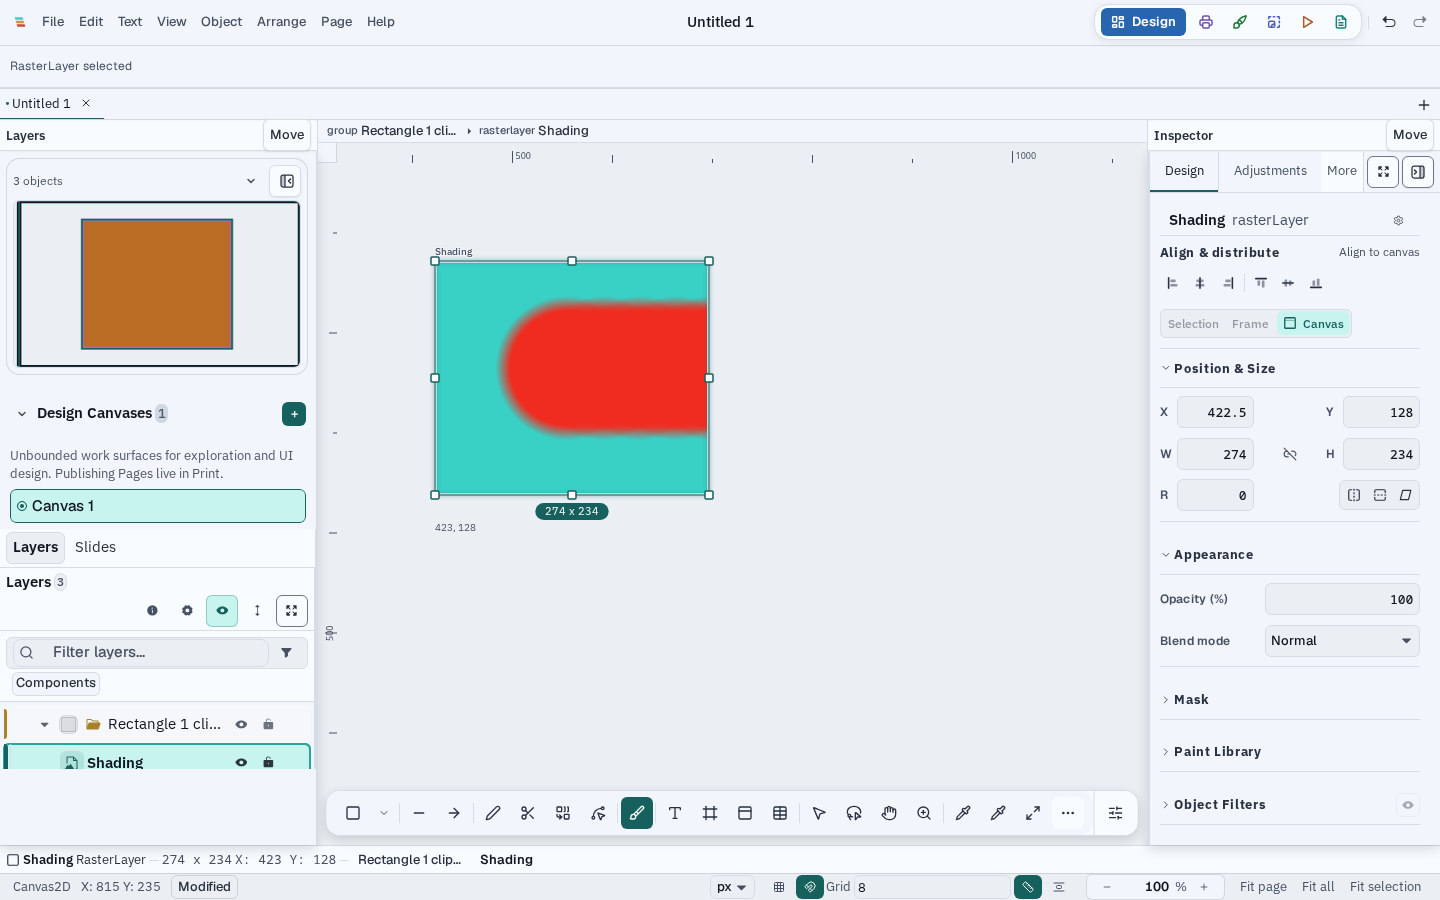
Task: Switch to Print mode printer icon
Action: click(1206, 22)
